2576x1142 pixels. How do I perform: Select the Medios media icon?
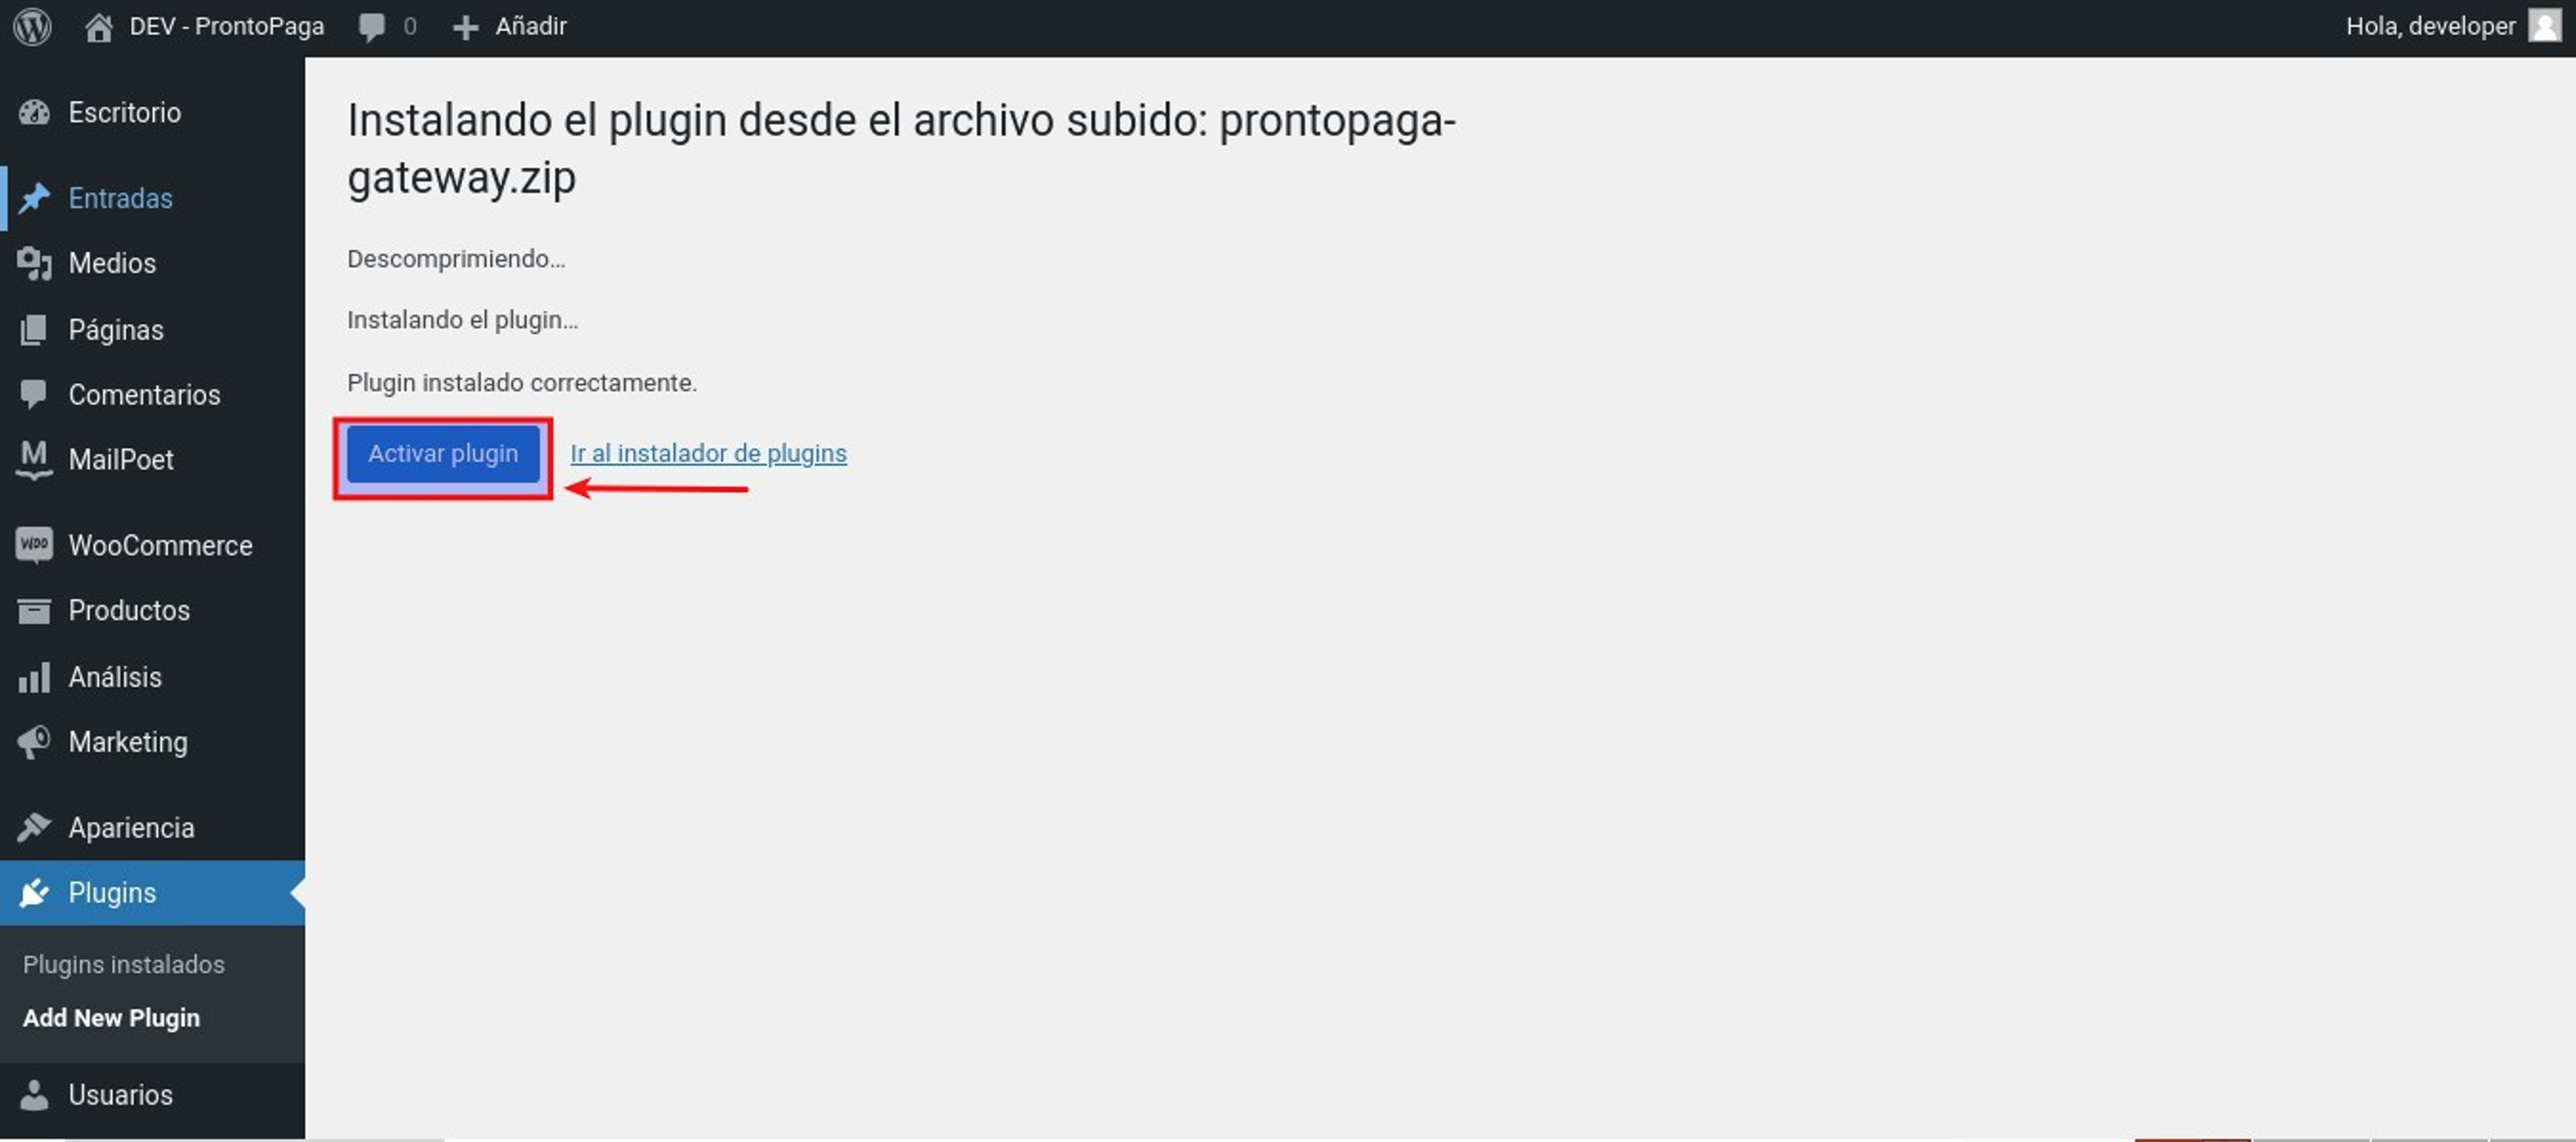(34, 264)
